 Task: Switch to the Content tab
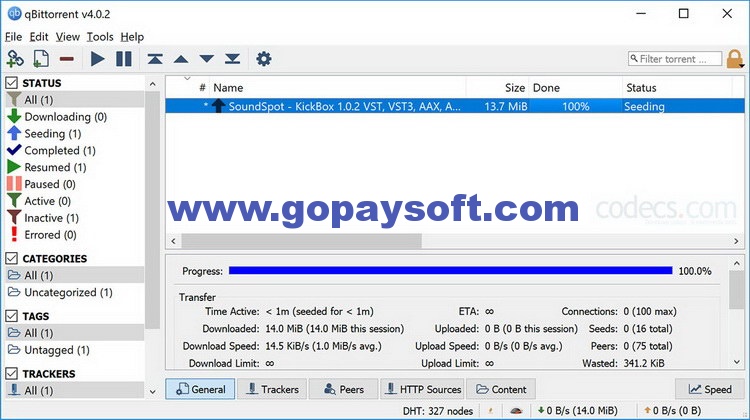[501, 389]
